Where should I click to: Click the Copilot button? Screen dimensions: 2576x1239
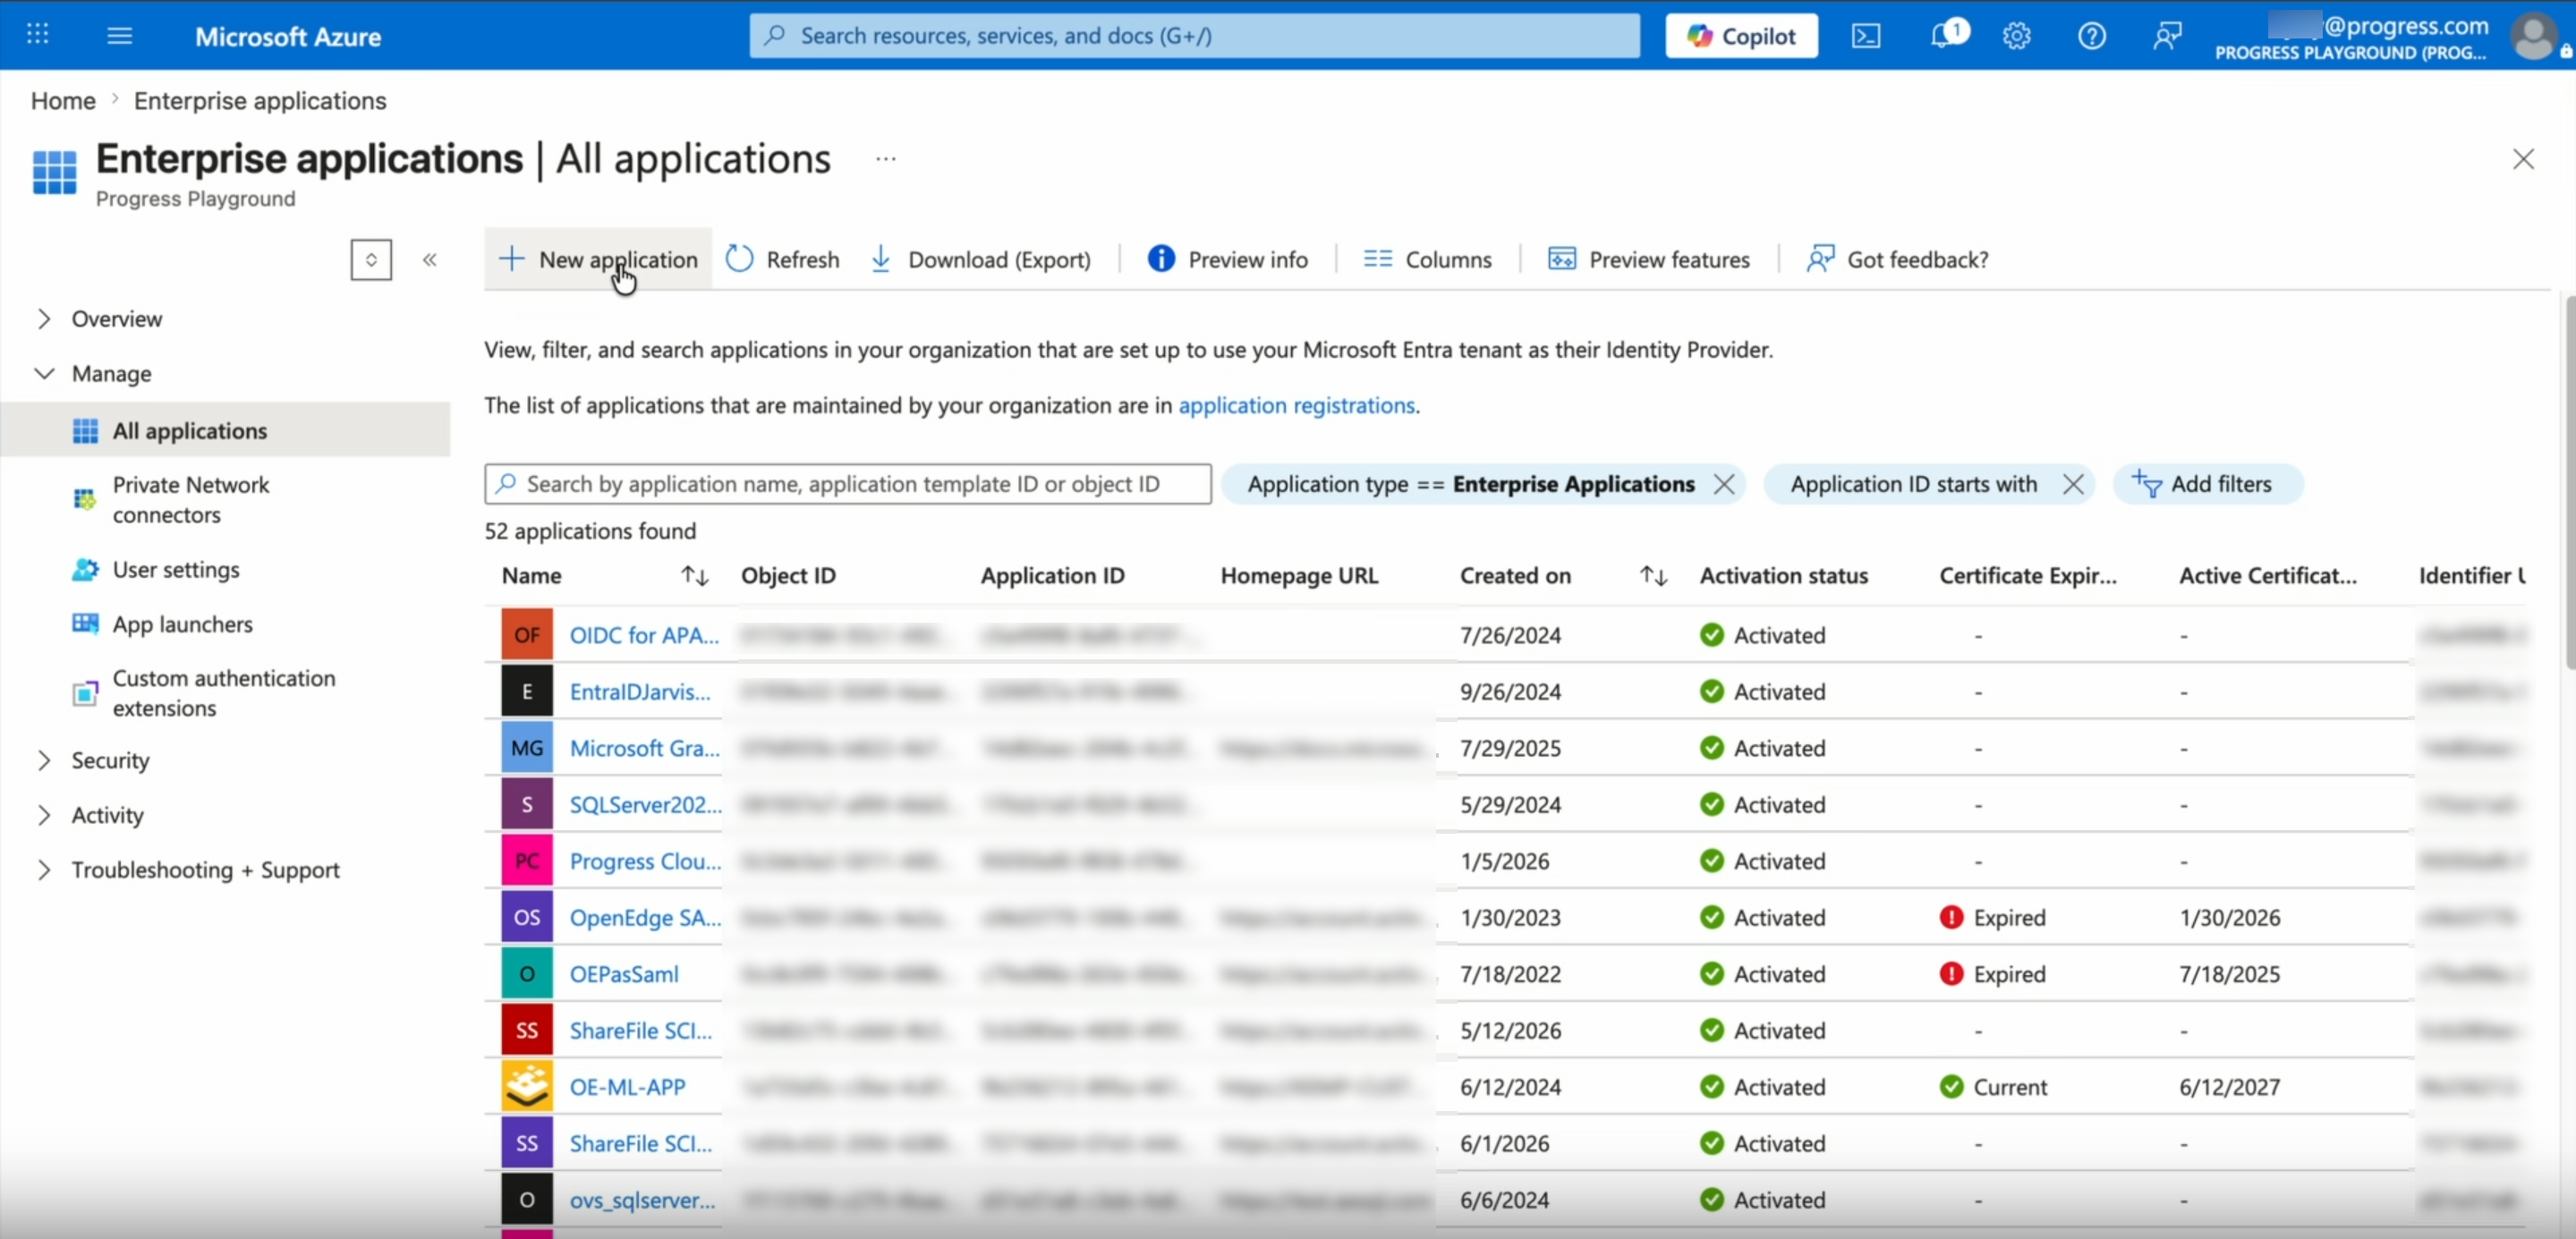1741,36
